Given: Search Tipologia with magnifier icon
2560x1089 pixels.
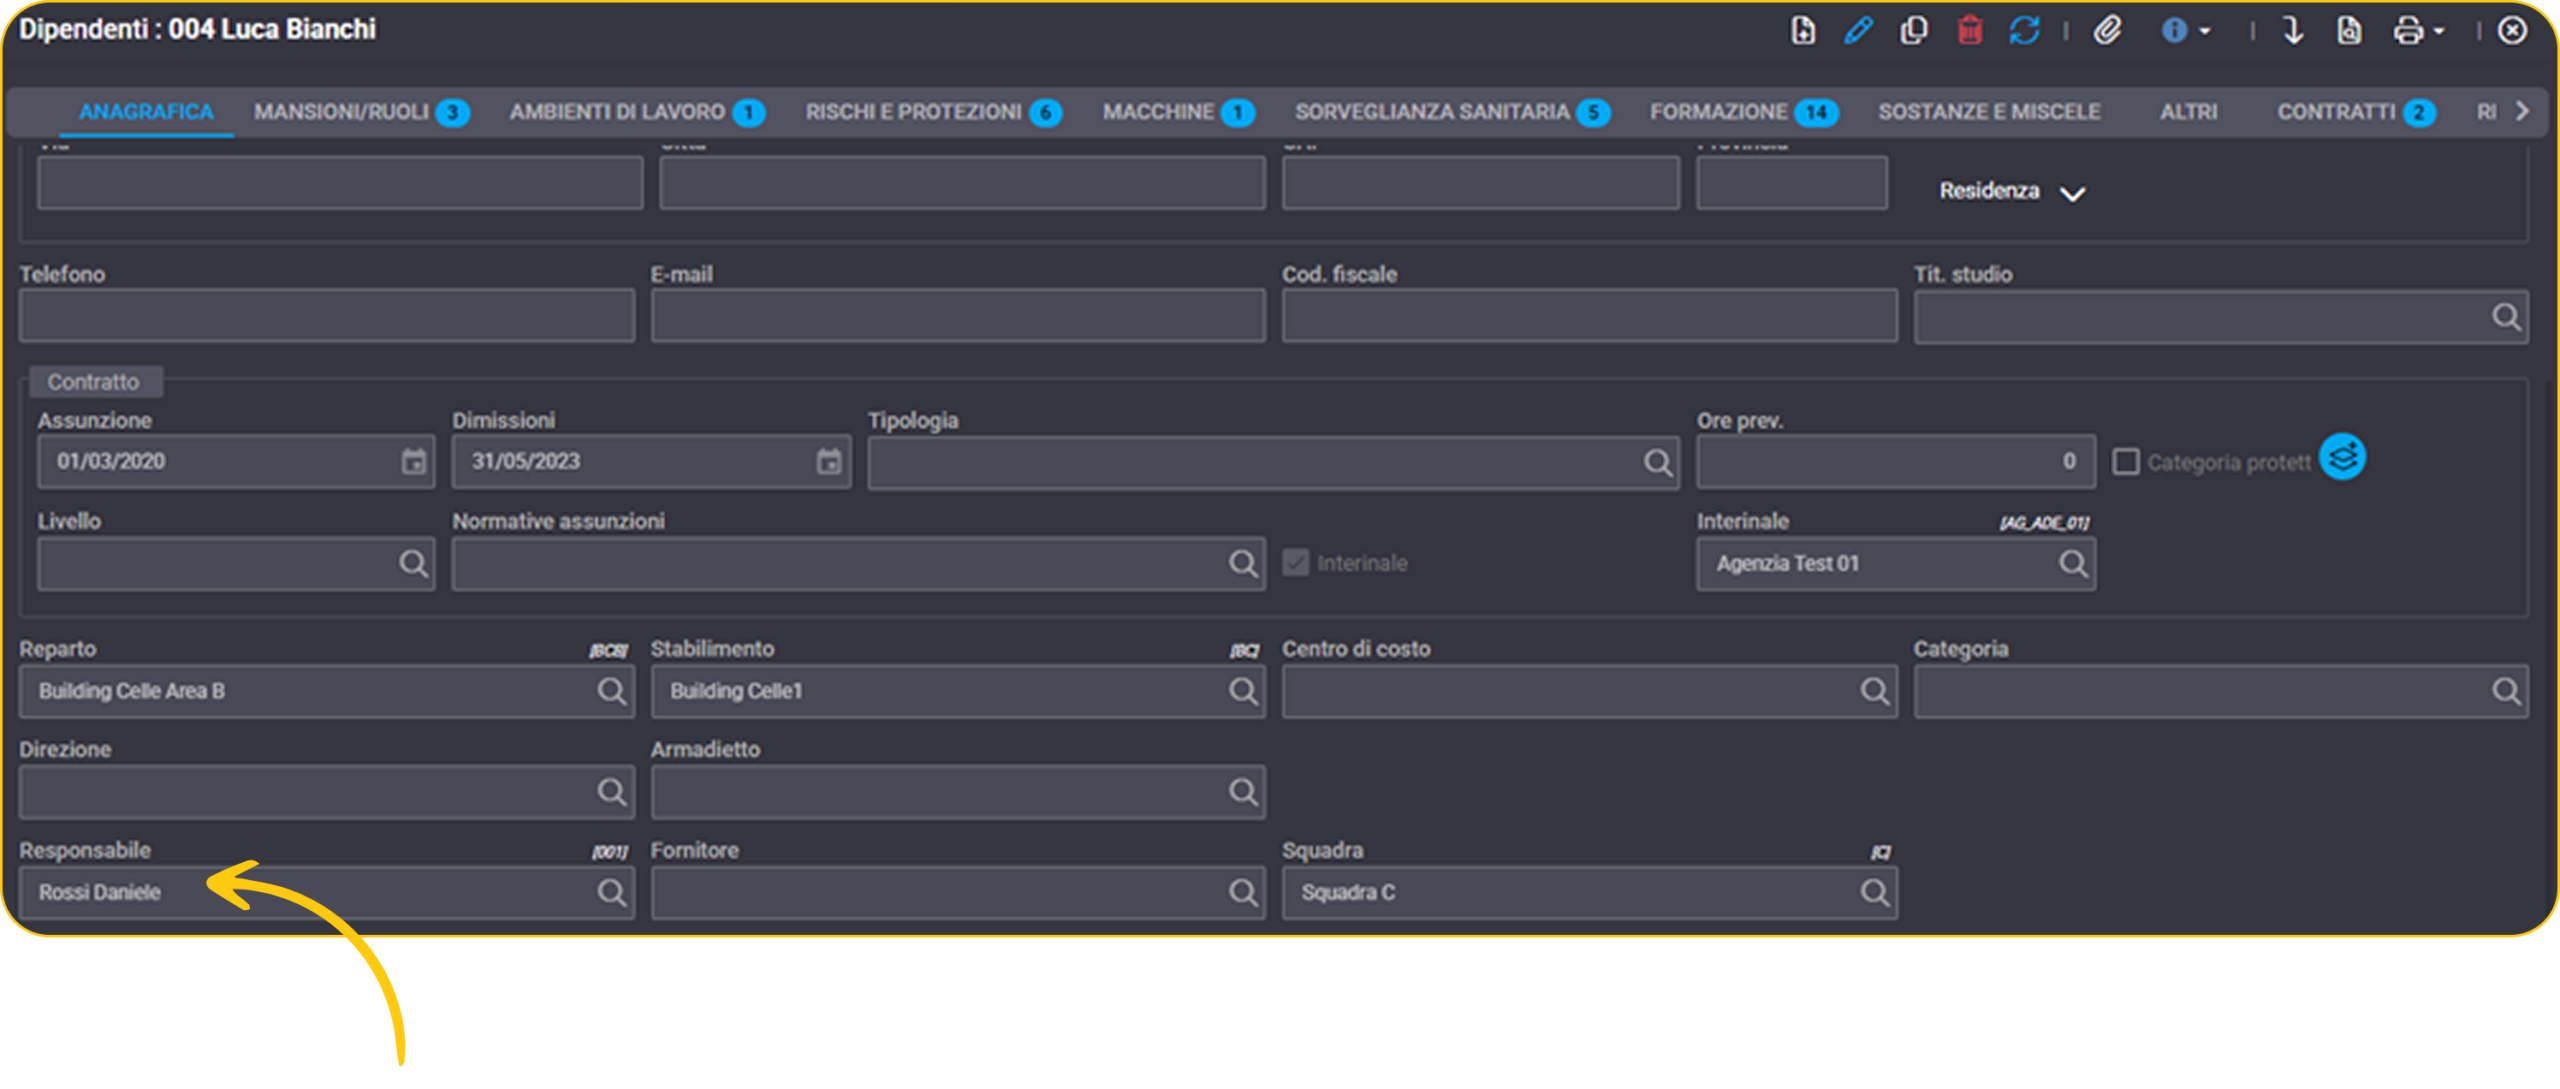Looking at the screenshot, I should (1658, 462).
